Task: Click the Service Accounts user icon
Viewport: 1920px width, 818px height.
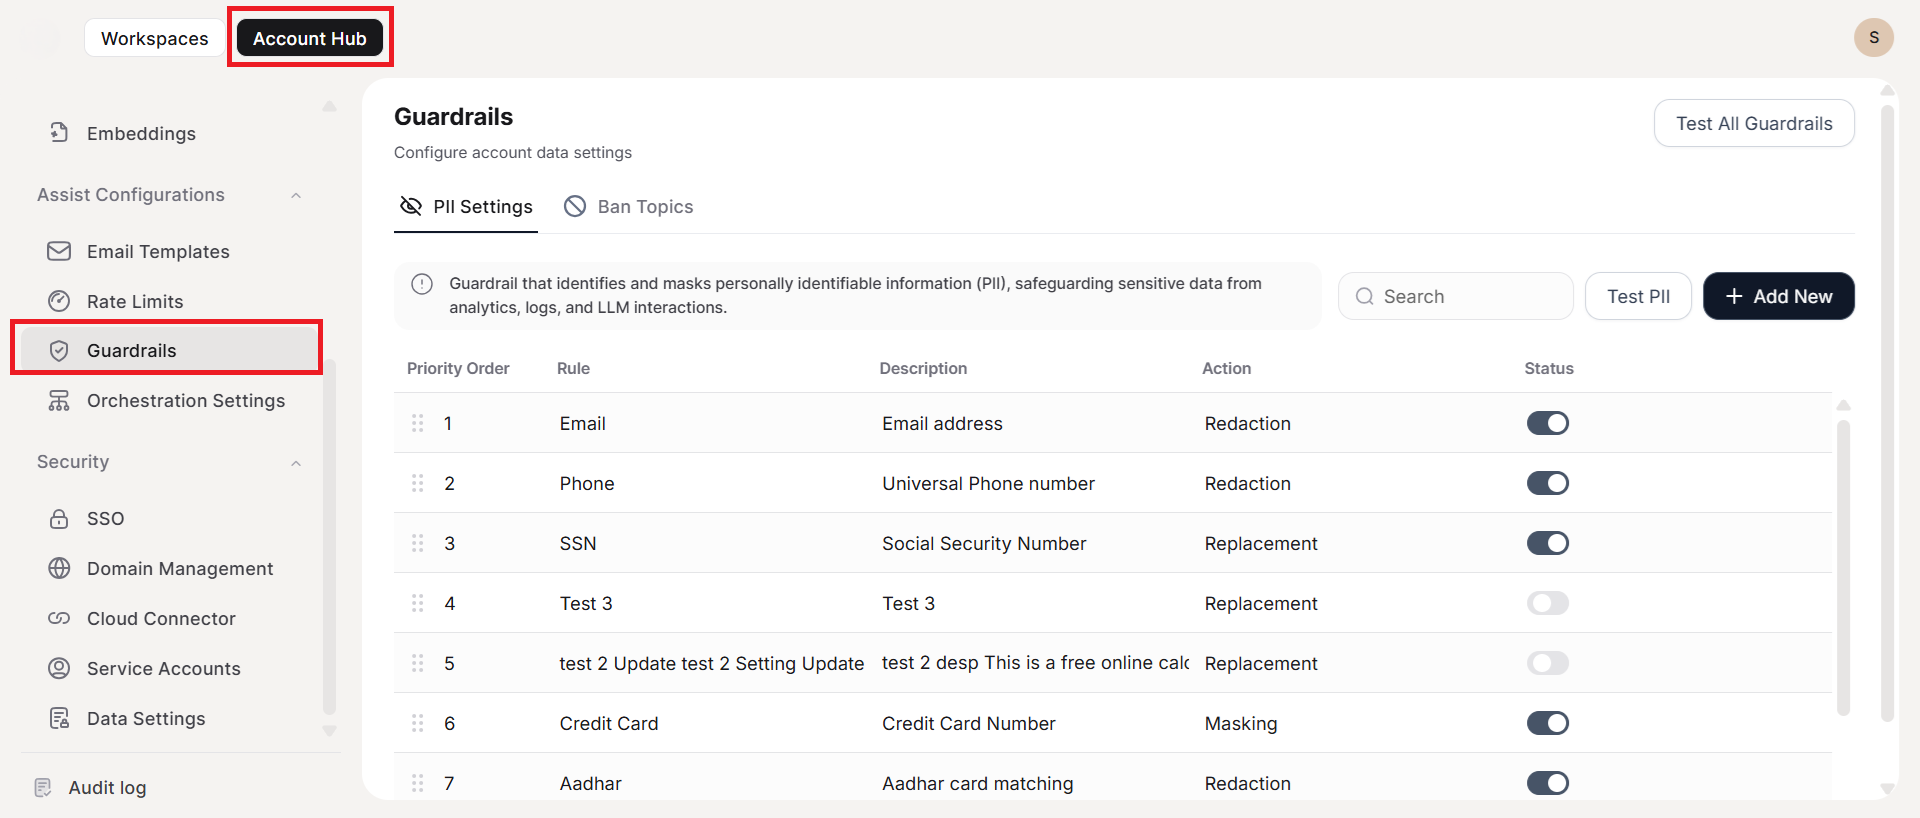Action: [59, 669]
